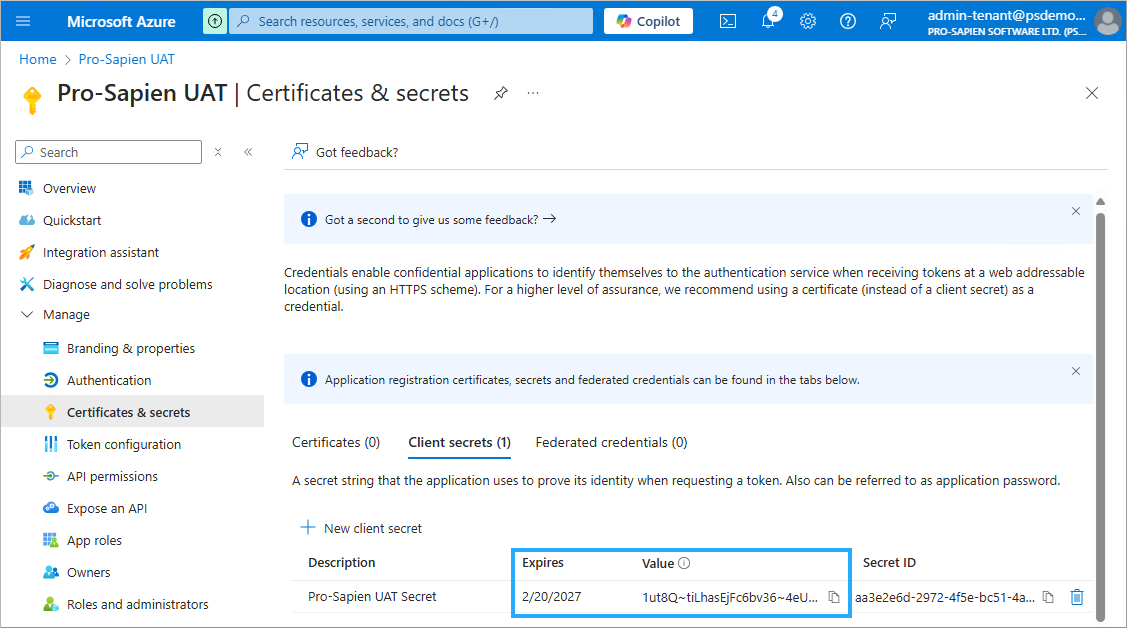Delete the Pro-Sapien UAT Secret
Image resolution: width=1127 pixels, height=628 pixels.
pyautogui.click(x=1076, y=597)
